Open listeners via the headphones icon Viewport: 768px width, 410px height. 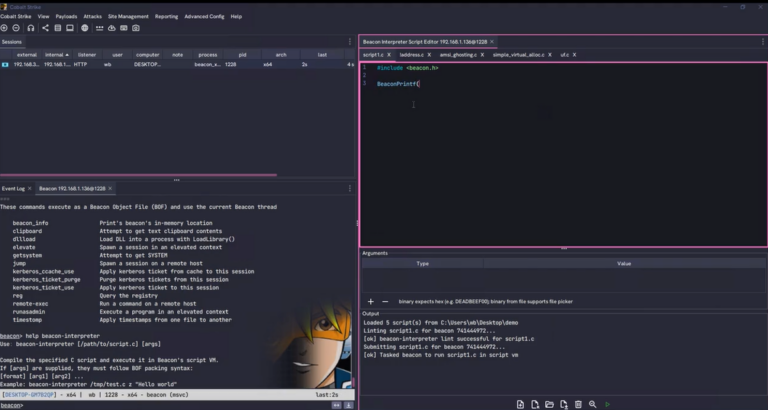point(31,28)
